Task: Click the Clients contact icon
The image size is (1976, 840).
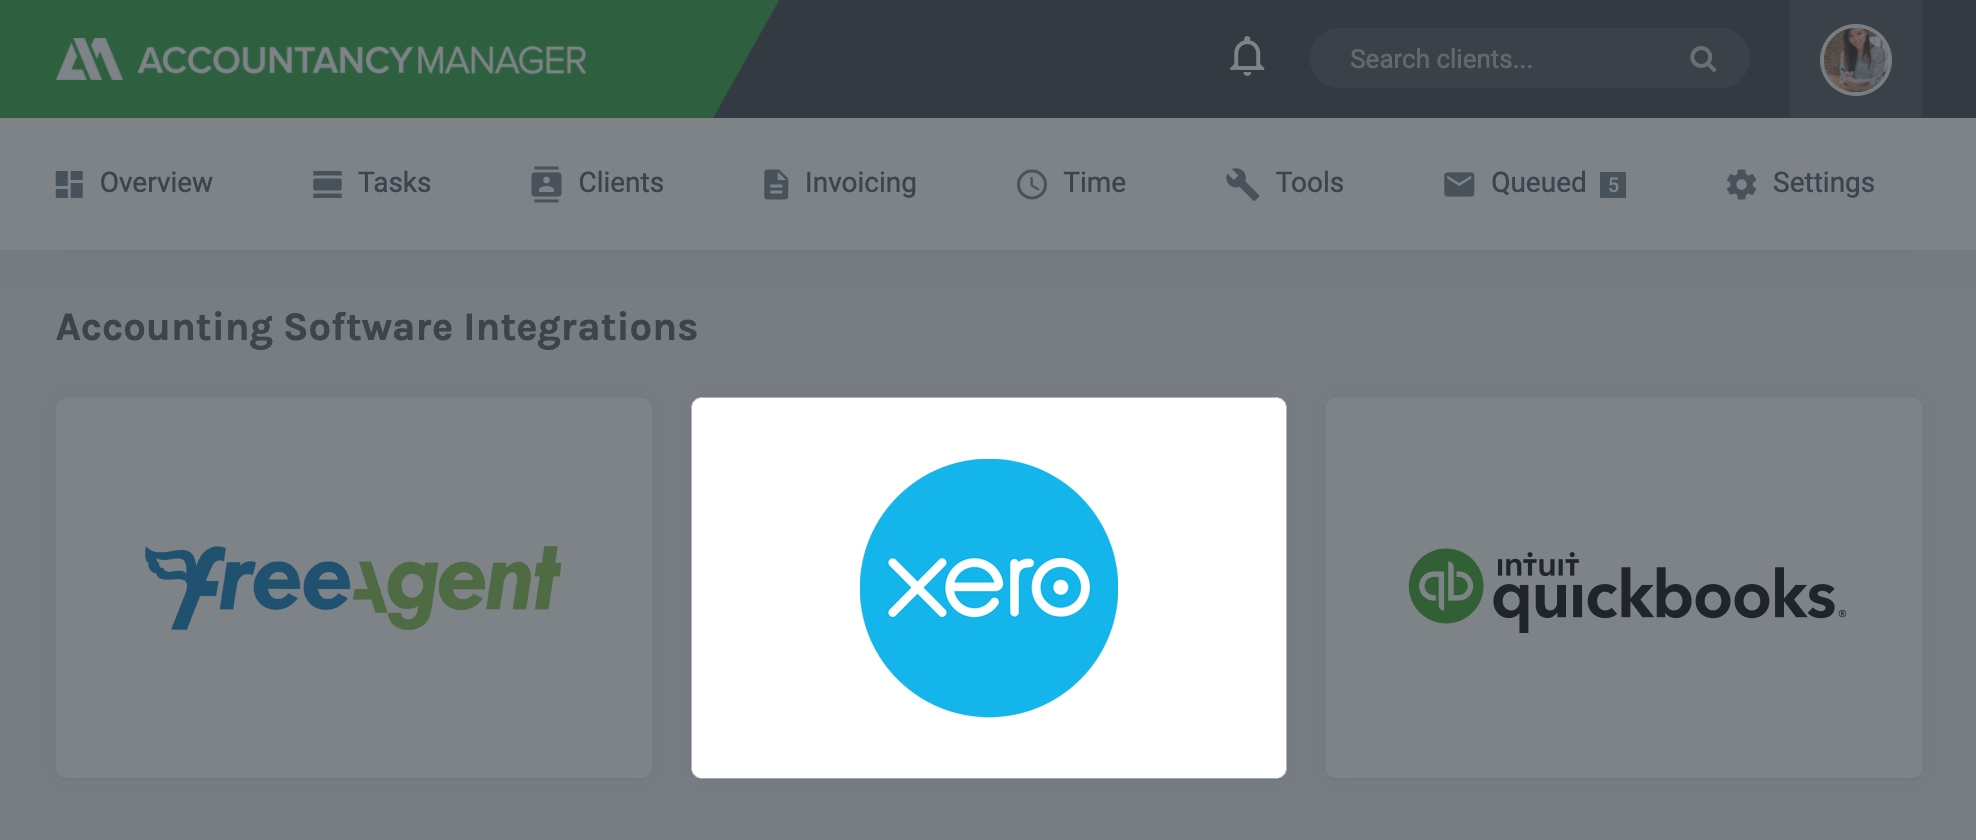Action: [x=546, y=184]
